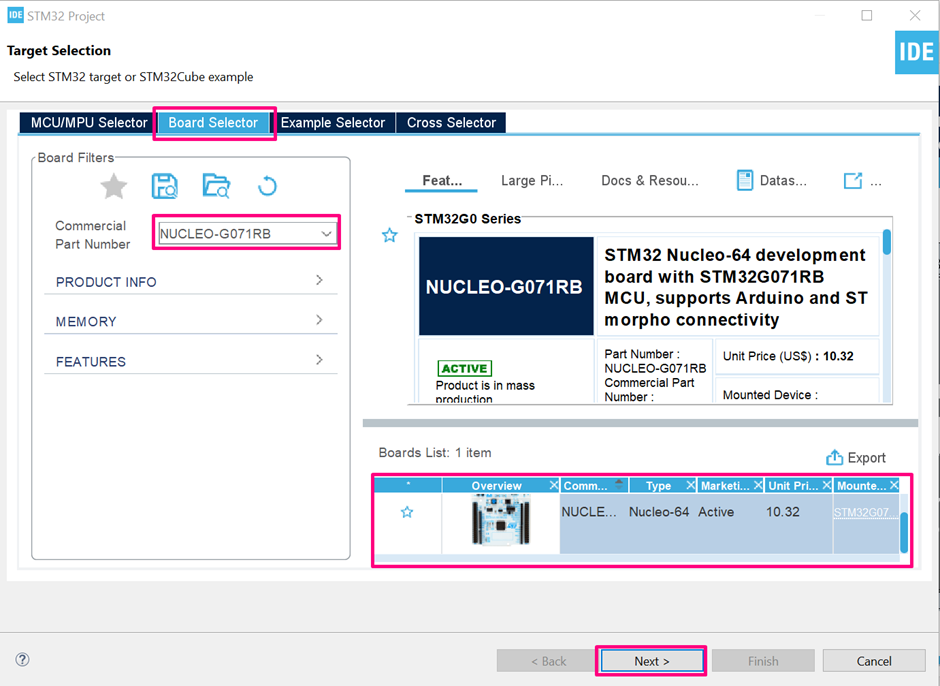This screenshot has width=940, height=686.
Task: Open help question mark icon
Action: [x=22, y=660]
